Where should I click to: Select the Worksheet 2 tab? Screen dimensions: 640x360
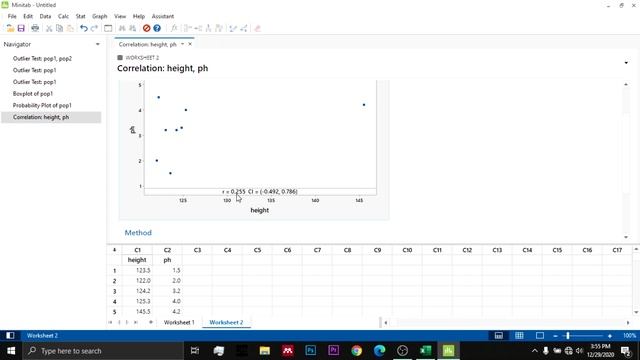(x=226, y=322)
